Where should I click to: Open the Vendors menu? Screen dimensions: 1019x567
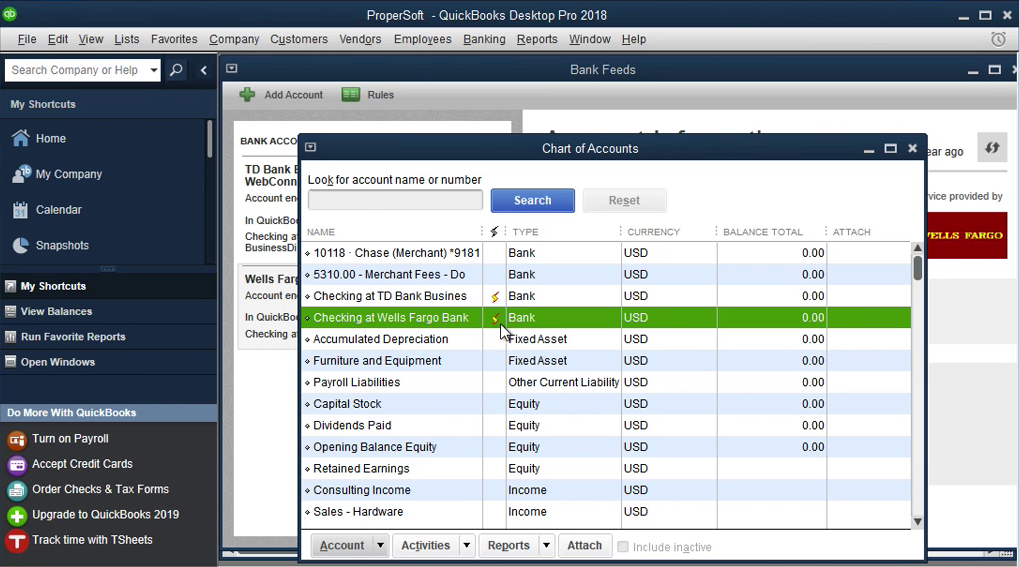[x=360, y=39]
